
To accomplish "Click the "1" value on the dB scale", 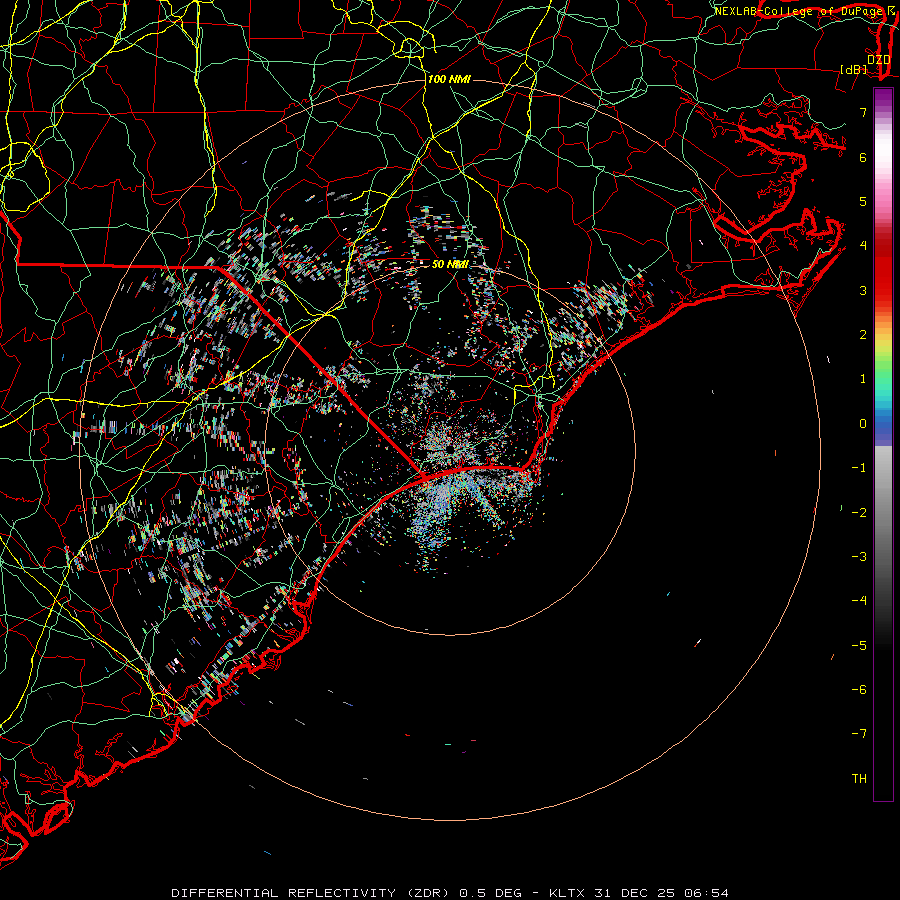I will tap(863, 379).
